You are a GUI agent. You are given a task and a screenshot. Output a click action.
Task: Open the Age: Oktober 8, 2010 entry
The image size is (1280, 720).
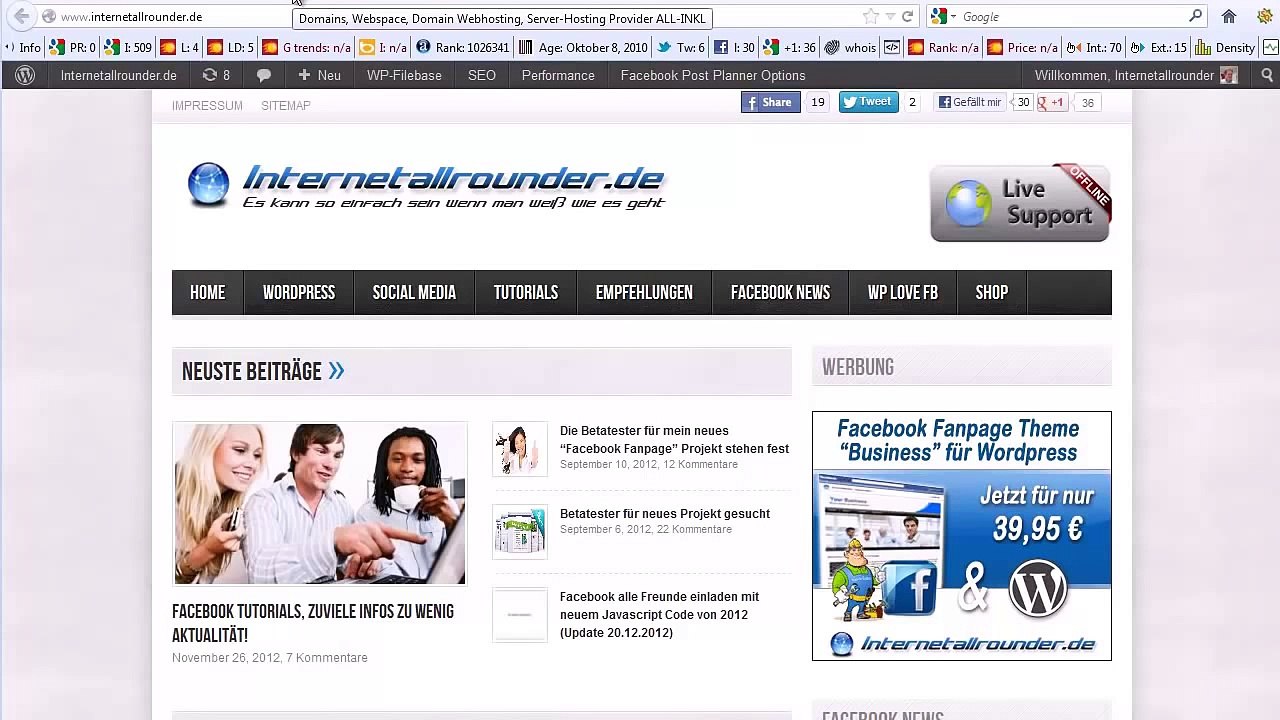click(582, 47)
